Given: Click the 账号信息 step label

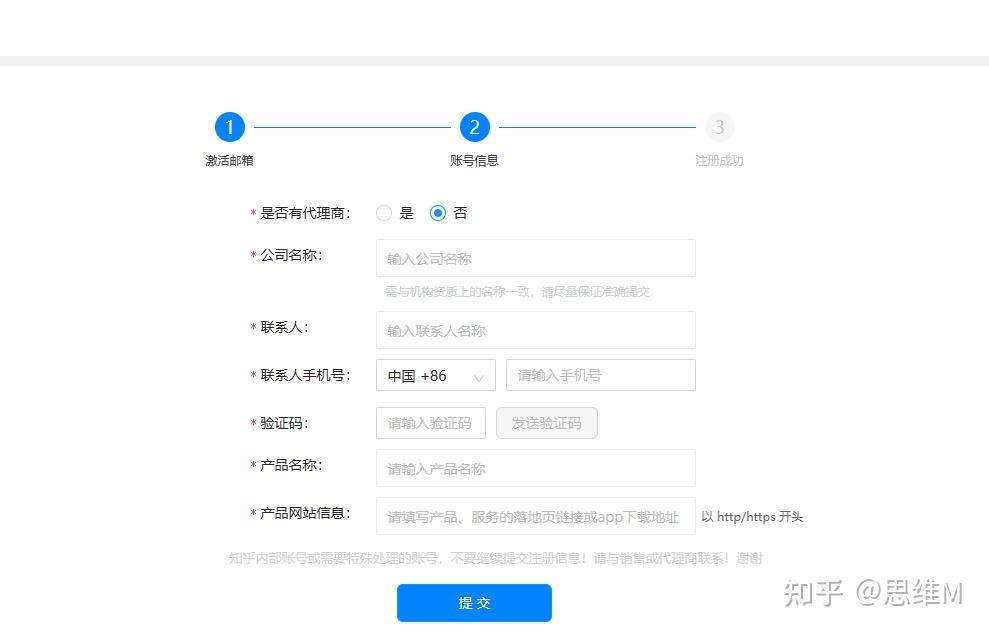Looking at the screenshot, I should click(474, 161).
